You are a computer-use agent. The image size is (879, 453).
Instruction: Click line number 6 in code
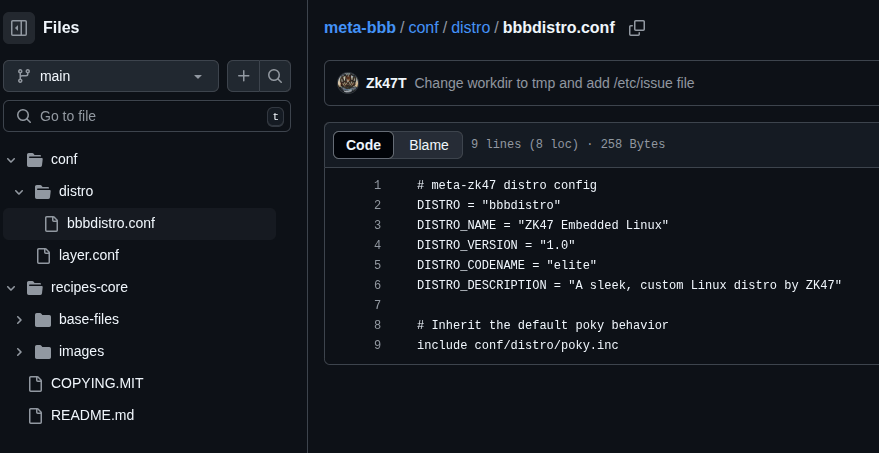(x=377, y=285)
